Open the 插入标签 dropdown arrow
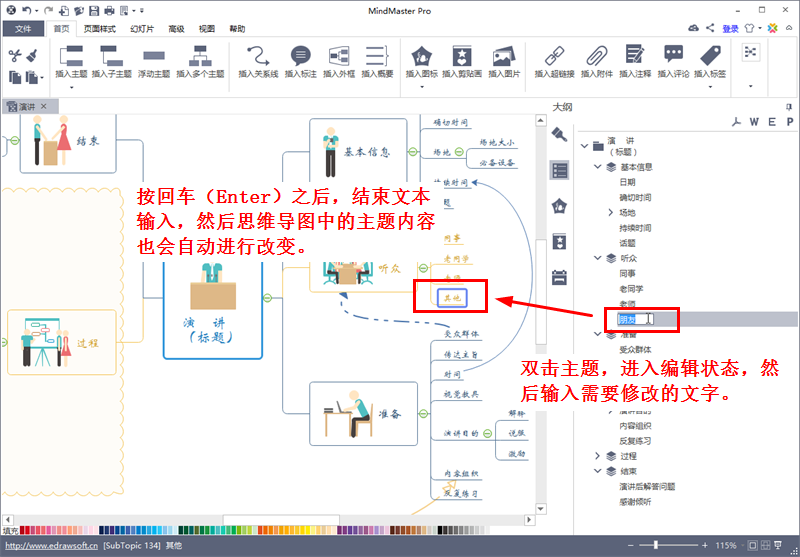This screenshot has height=557, width=800. point(710,87)
